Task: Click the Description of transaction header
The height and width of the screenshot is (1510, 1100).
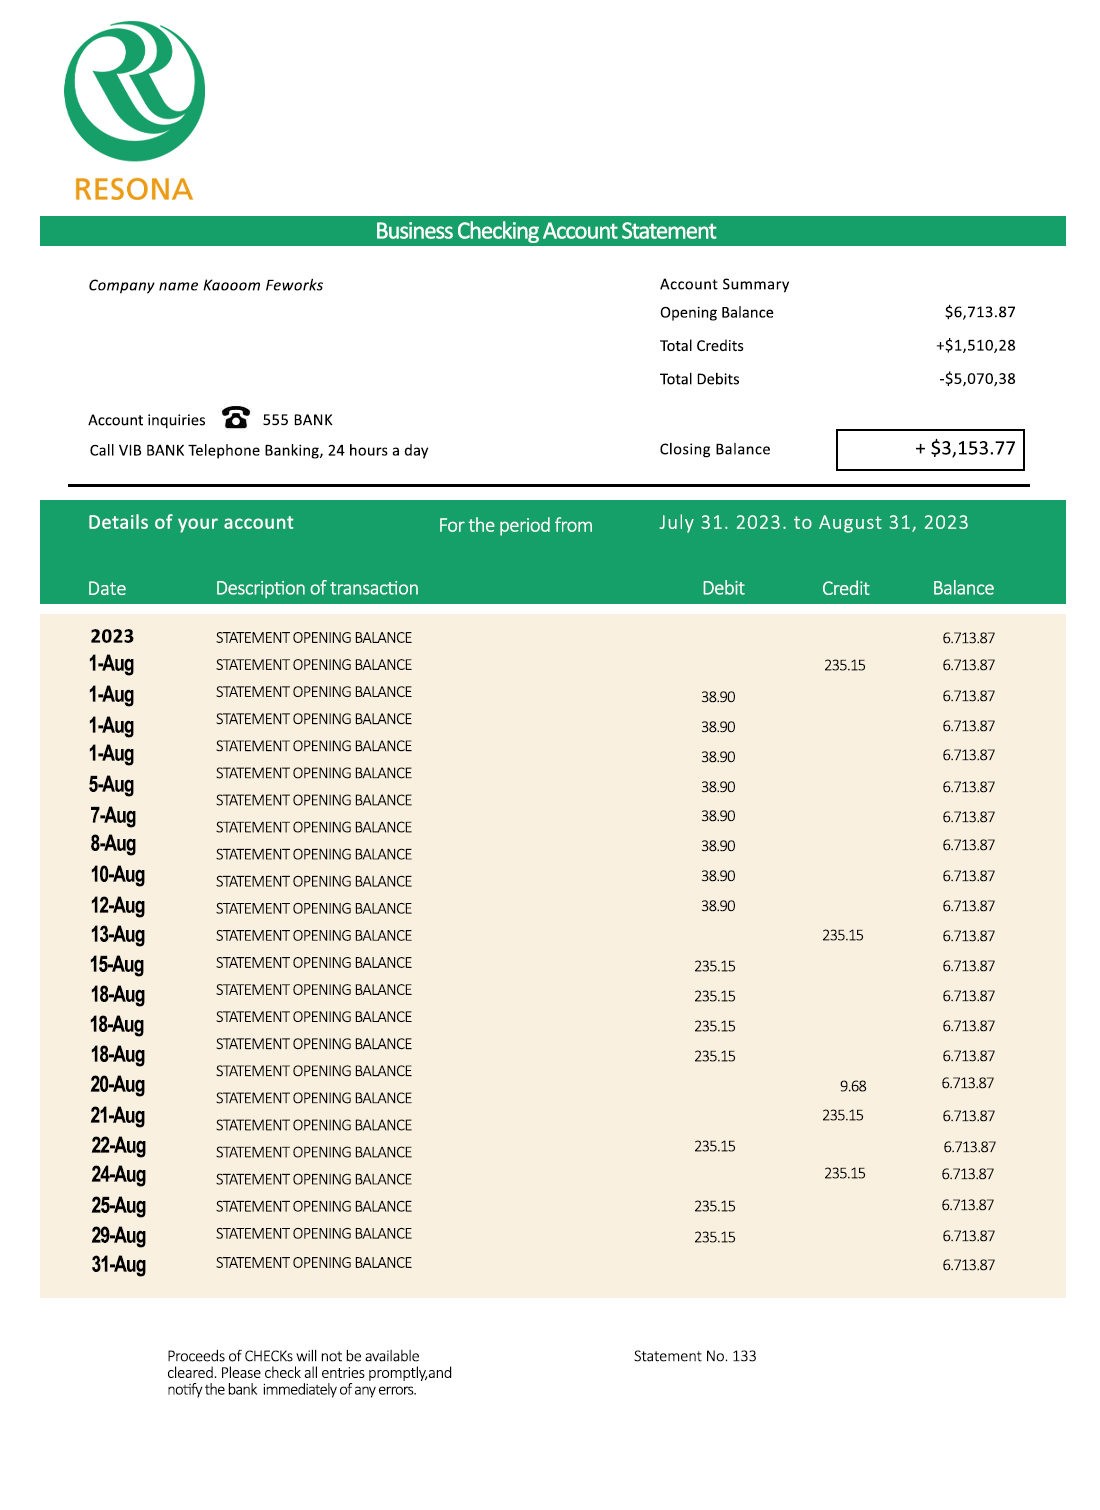Action: 317,588
